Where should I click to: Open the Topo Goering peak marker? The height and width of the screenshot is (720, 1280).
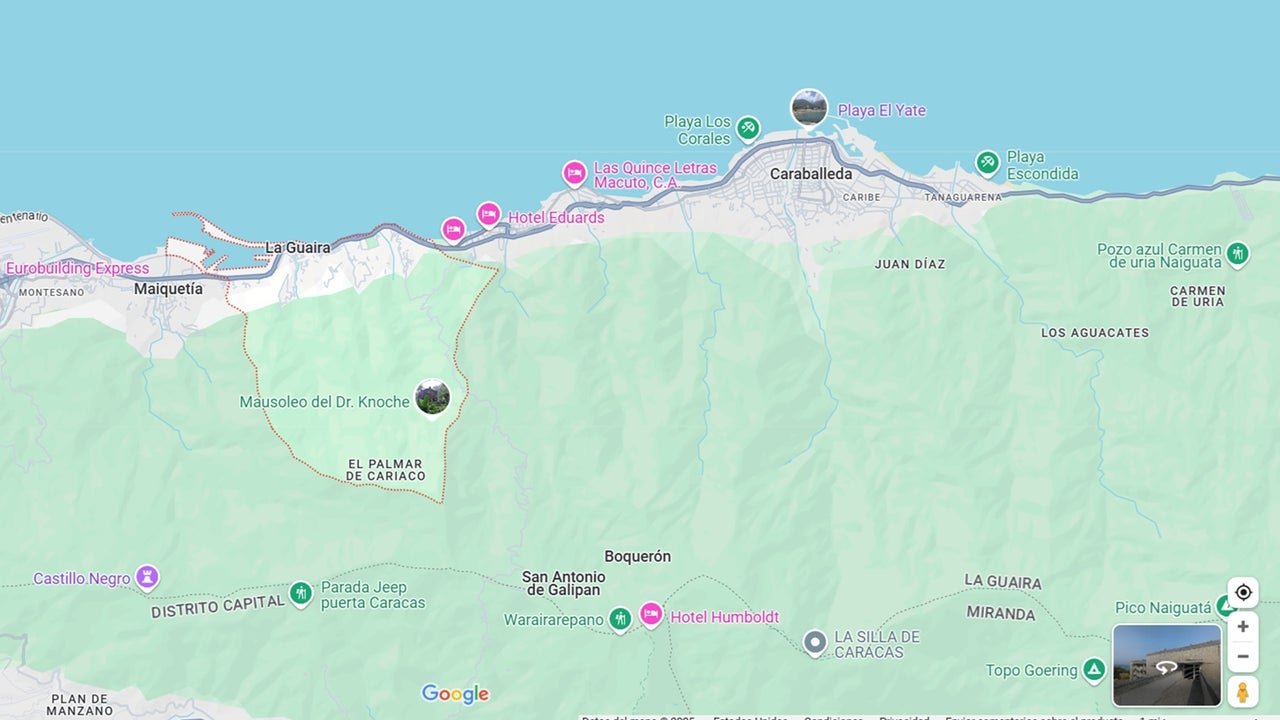[1095, 669]
